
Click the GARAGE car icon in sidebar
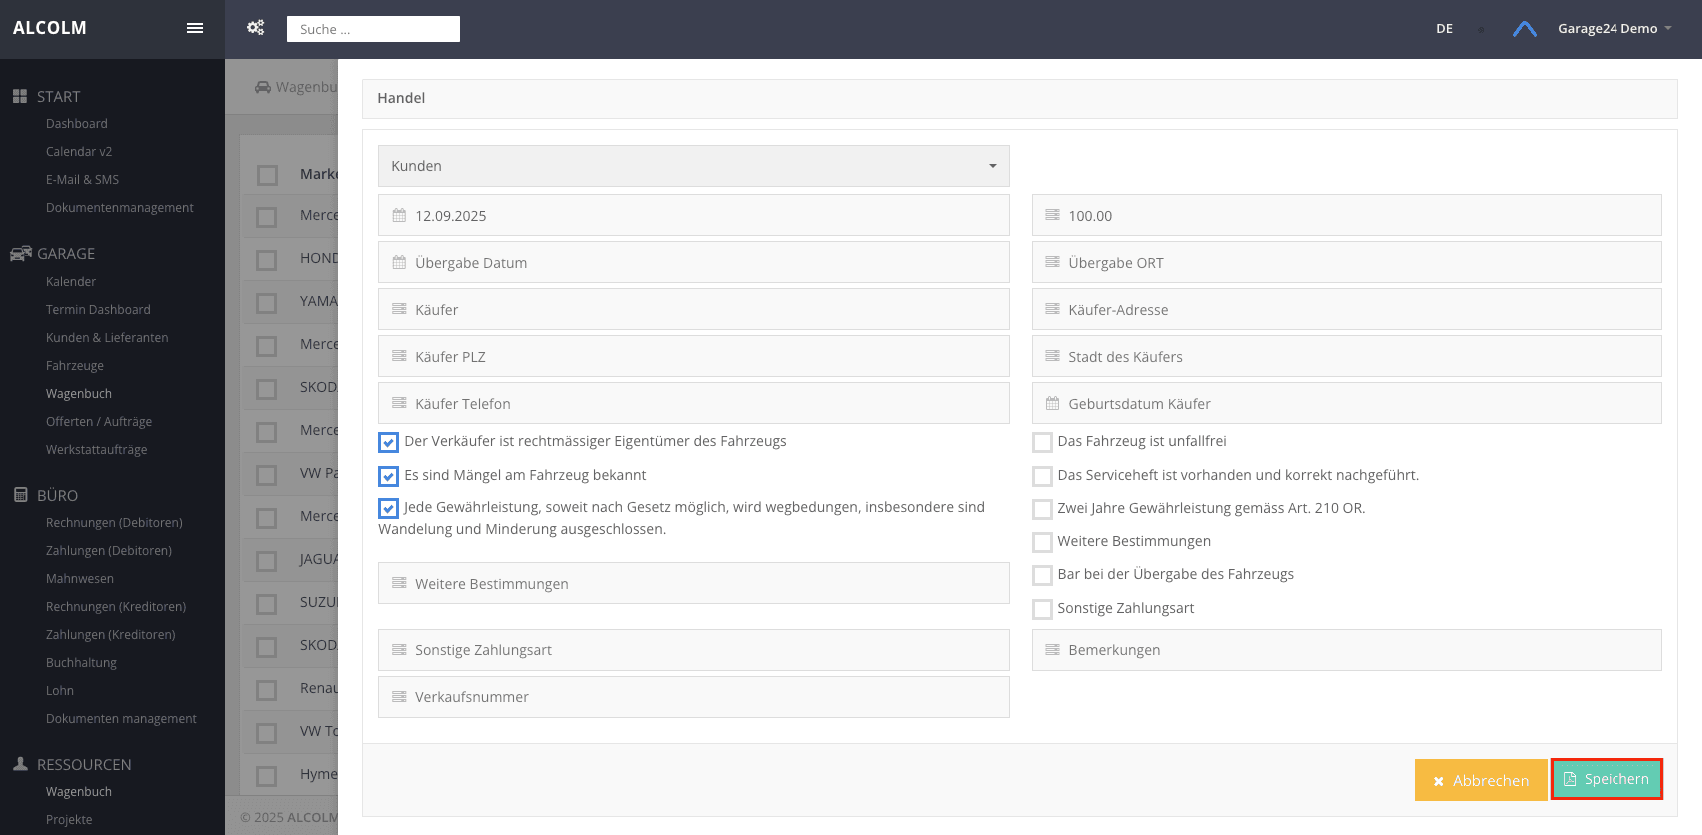click(x=21, y=253)
